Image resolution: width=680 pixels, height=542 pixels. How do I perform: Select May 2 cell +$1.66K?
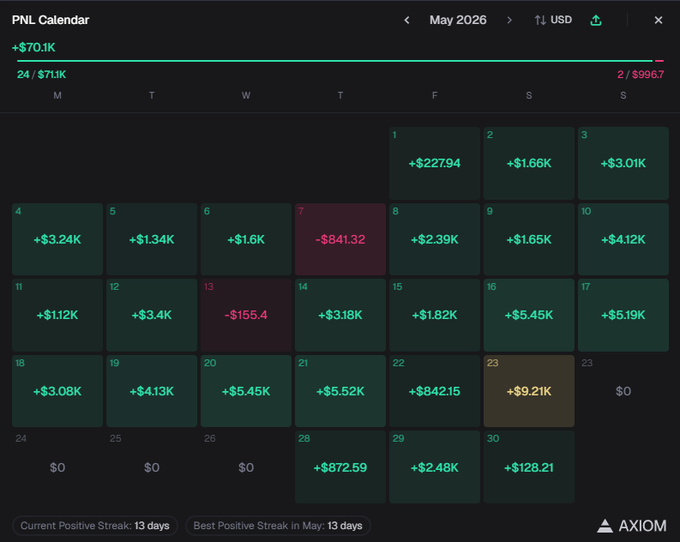coord(529,163)
